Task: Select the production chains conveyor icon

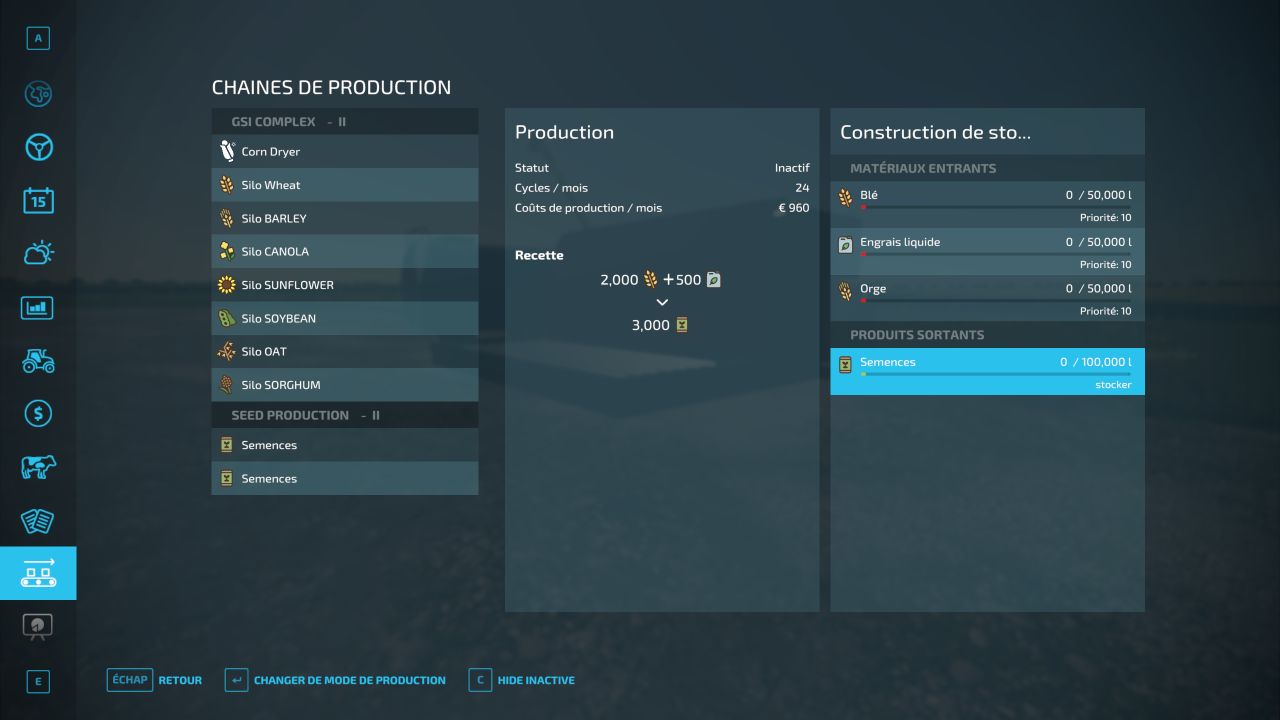Action: pos(38,573)
